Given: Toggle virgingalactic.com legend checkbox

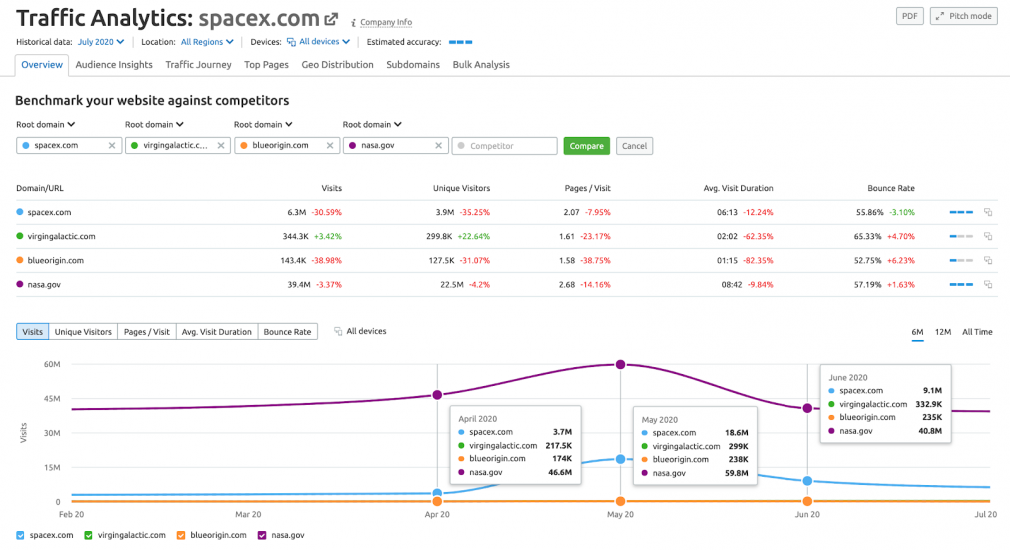Looking at the screenshot, I should pos(89,535).
